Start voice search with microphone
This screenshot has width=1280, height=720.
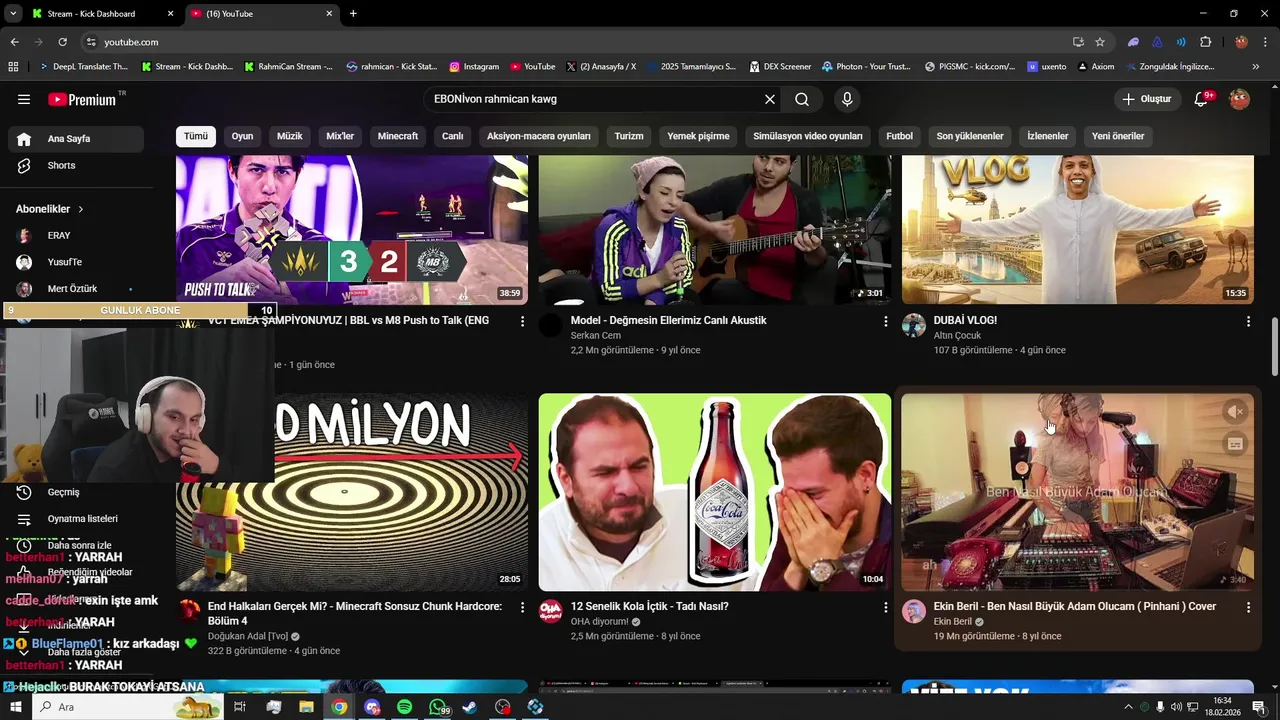point(847,99)
